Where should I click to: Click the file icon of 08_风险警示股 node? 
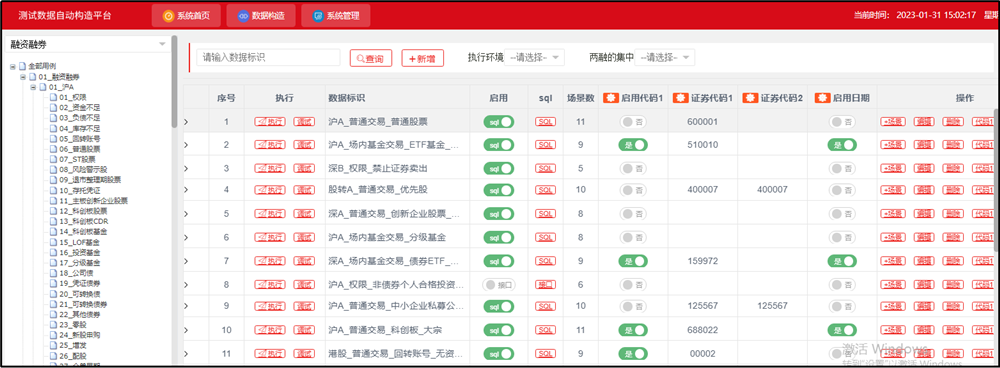tap(54, 169)
